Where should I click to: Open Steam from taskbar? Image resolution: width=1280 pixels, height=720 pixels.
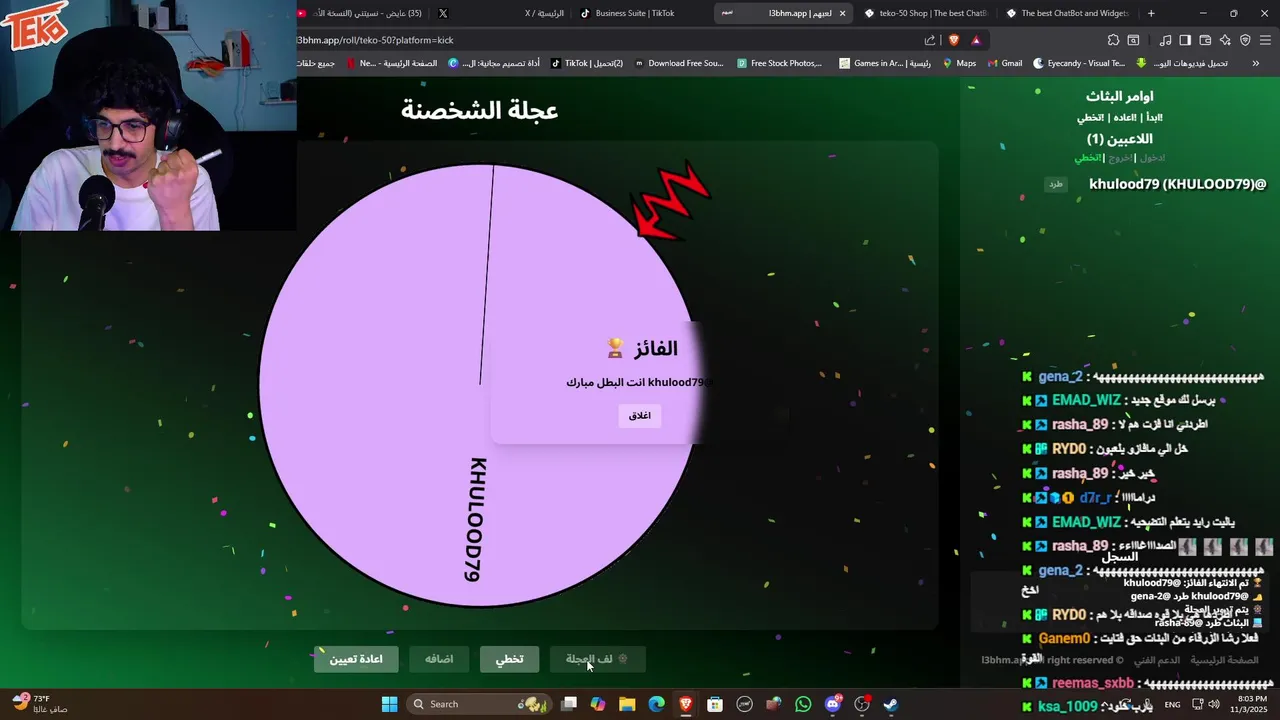tap(891, 704)
